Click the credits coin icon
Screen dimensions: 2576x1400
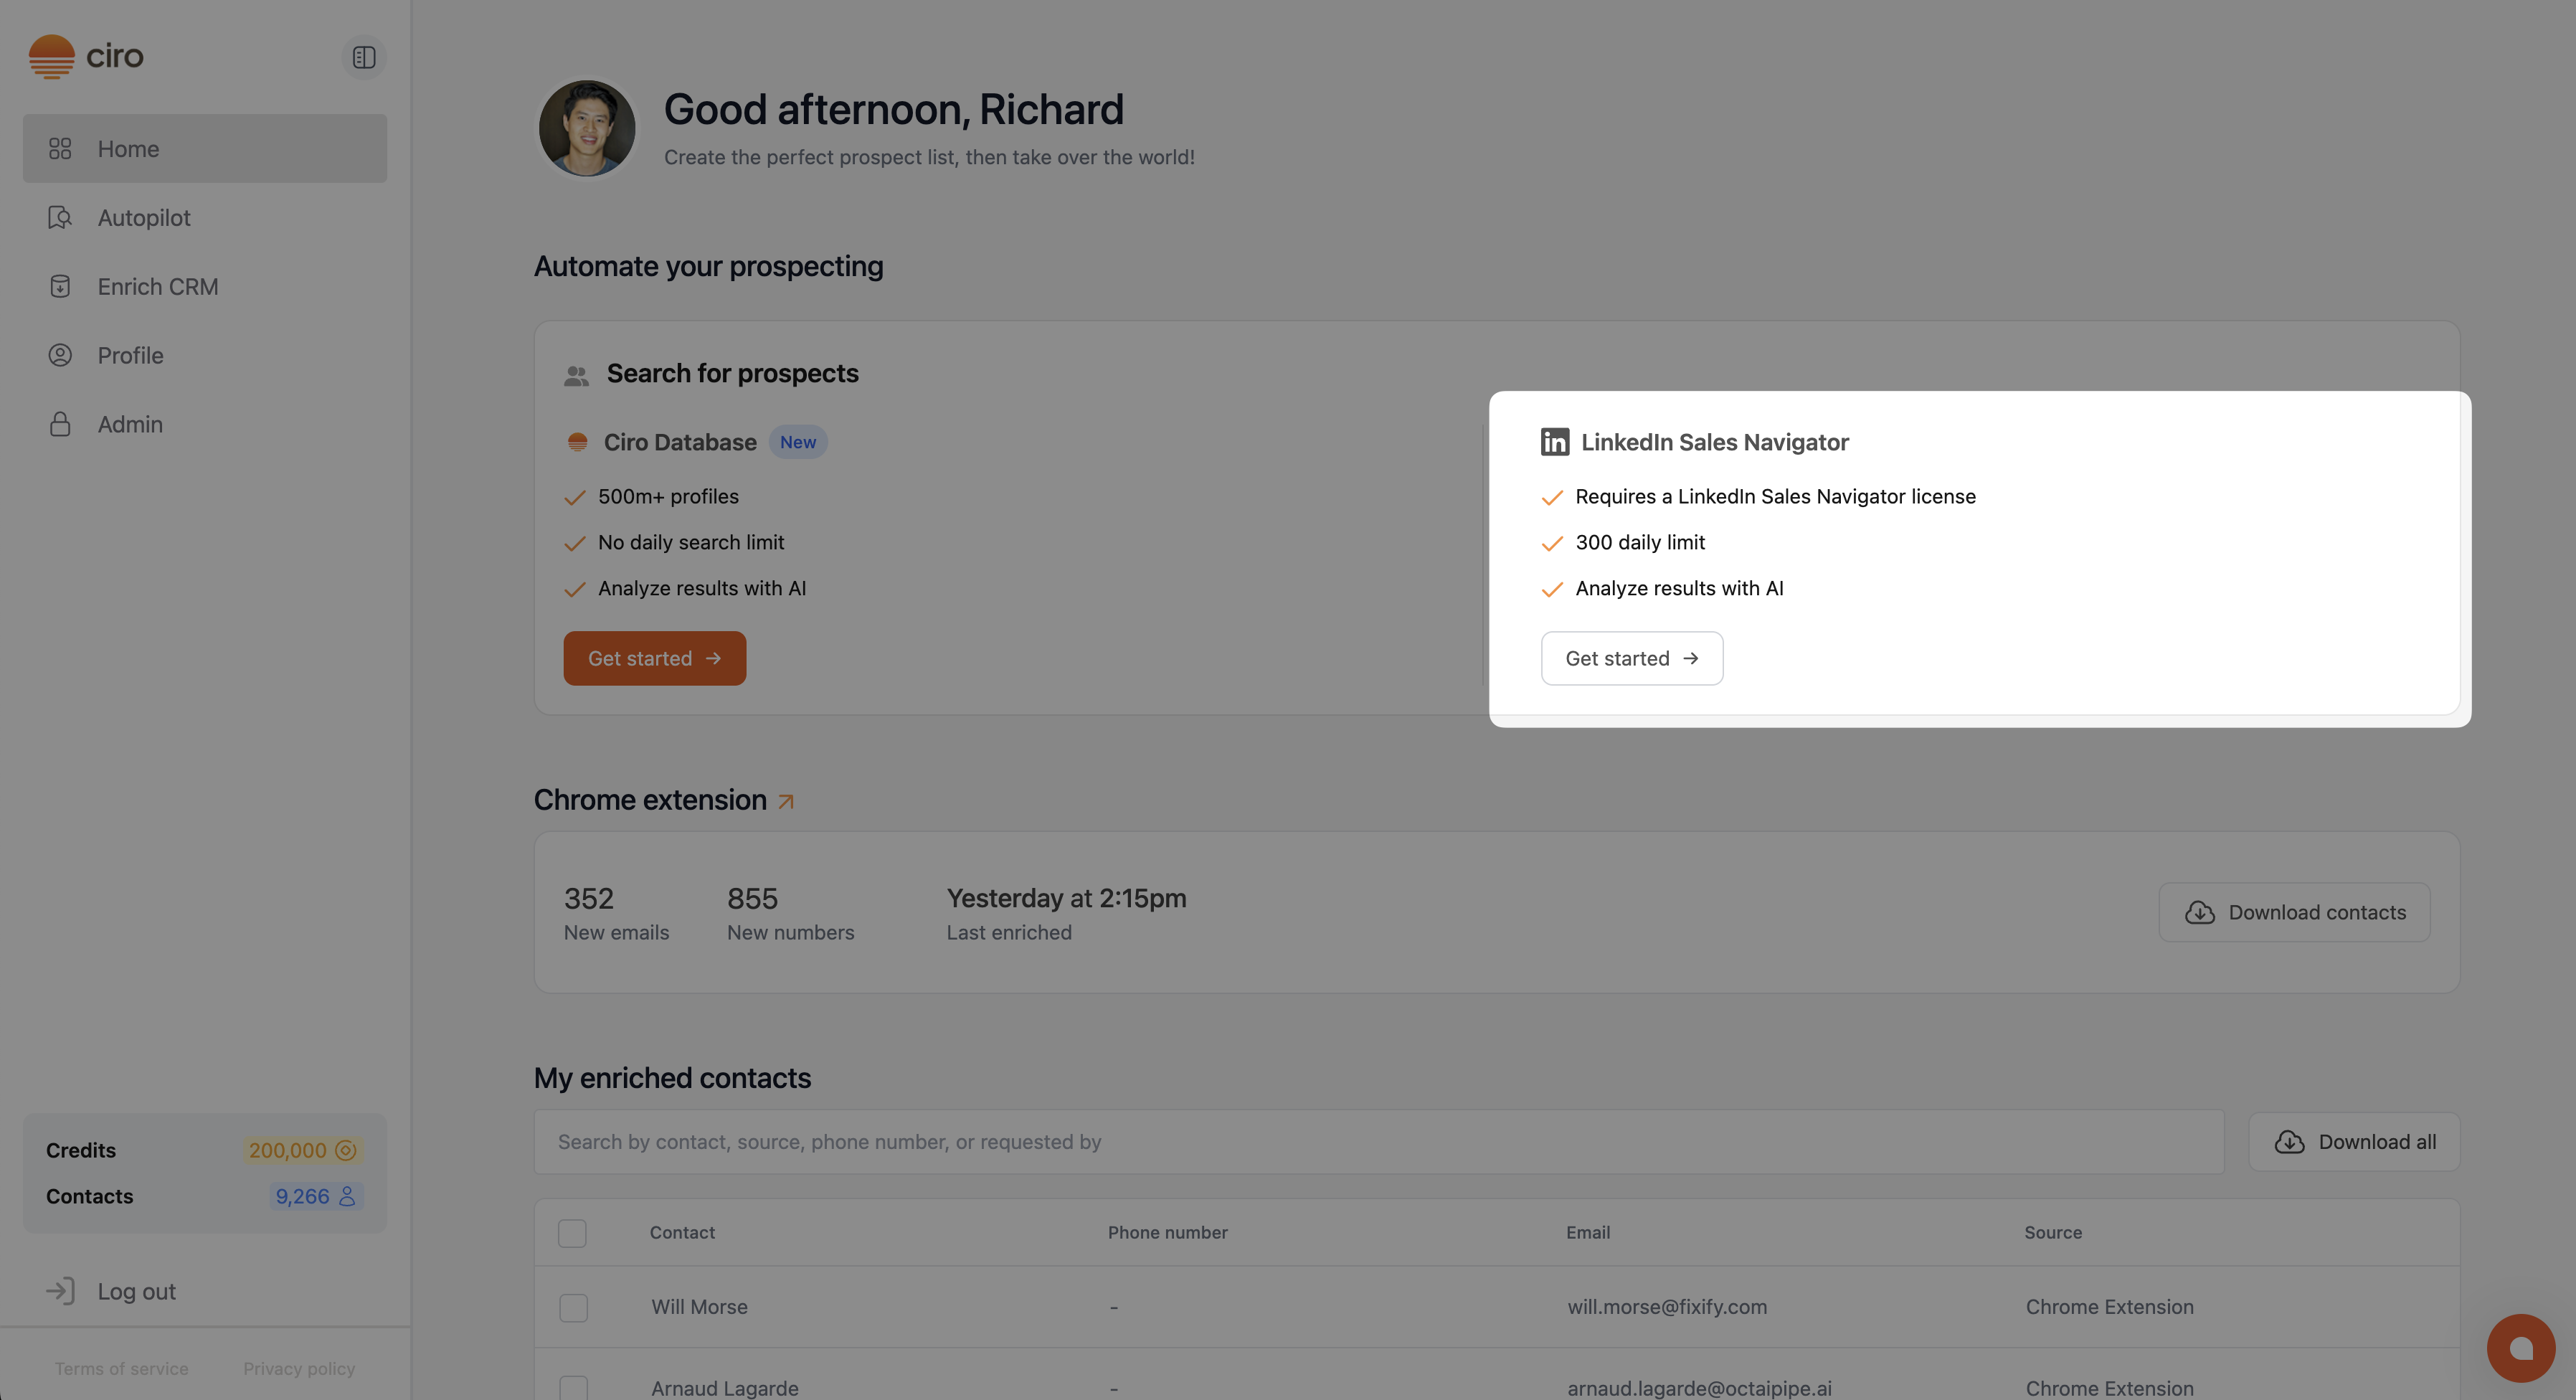[346, 1150]
